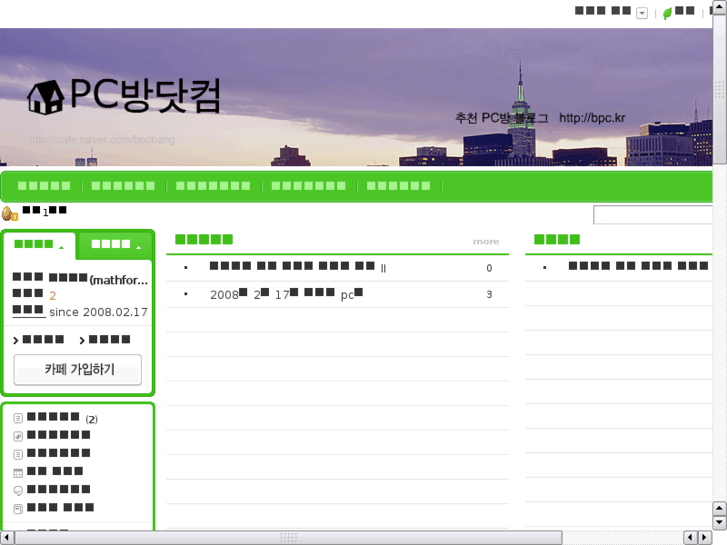Image resolution: width=727 pixels, height=545 pixels.
Task: Open the first item in green menu bar
Action: click(44, 186)
